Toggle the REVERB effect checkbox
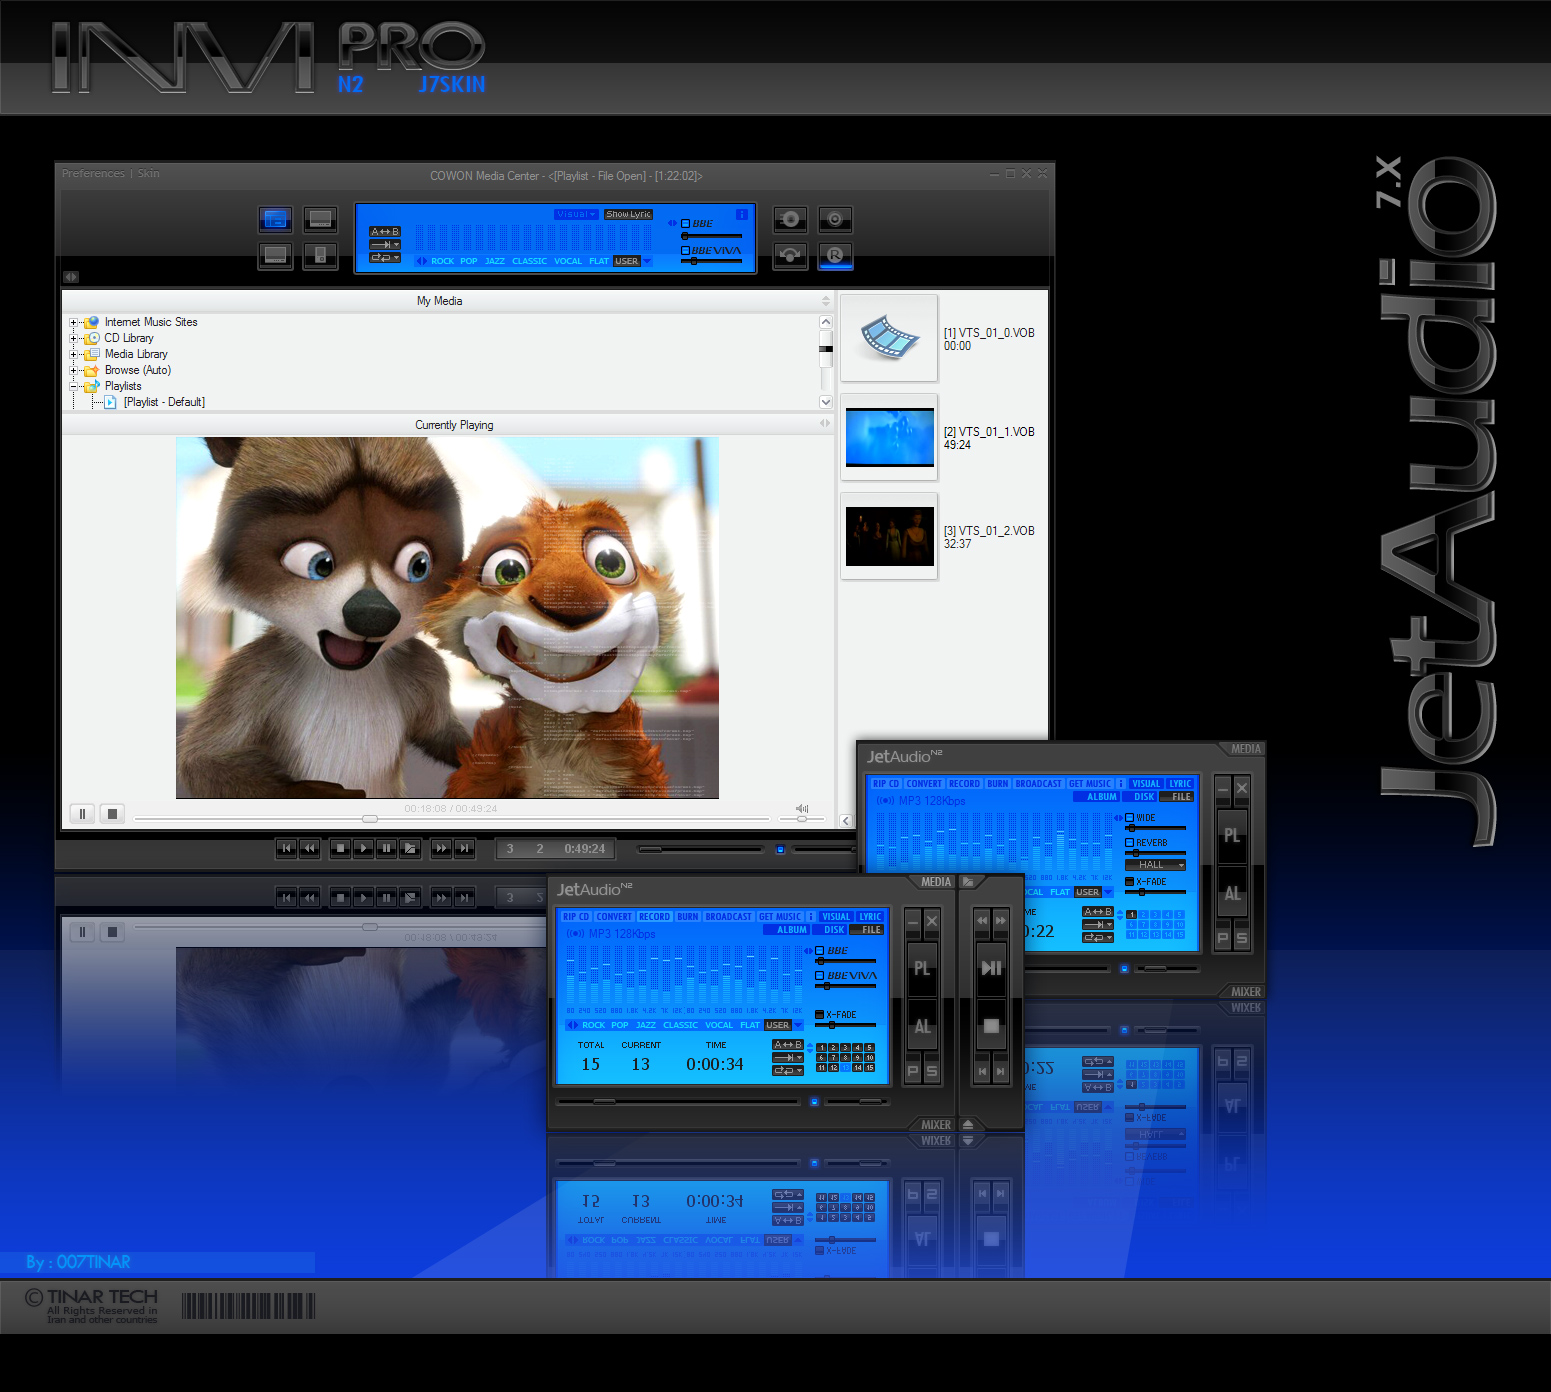1551x1392 pixels. 1130,843
